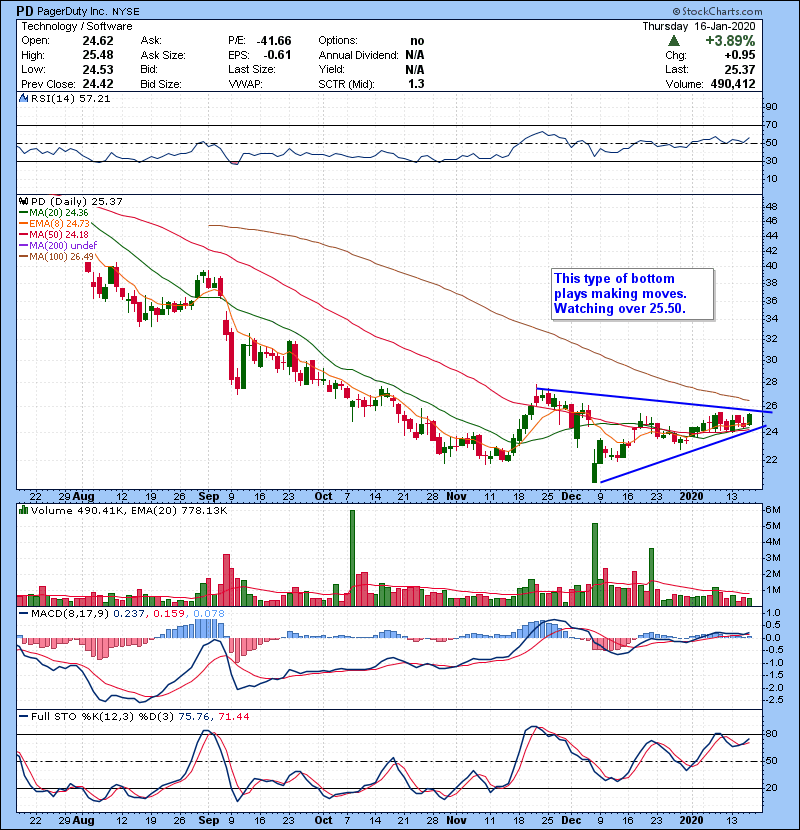
Task: Click the tallest October volume spike bar
Action: coord(353,557)
